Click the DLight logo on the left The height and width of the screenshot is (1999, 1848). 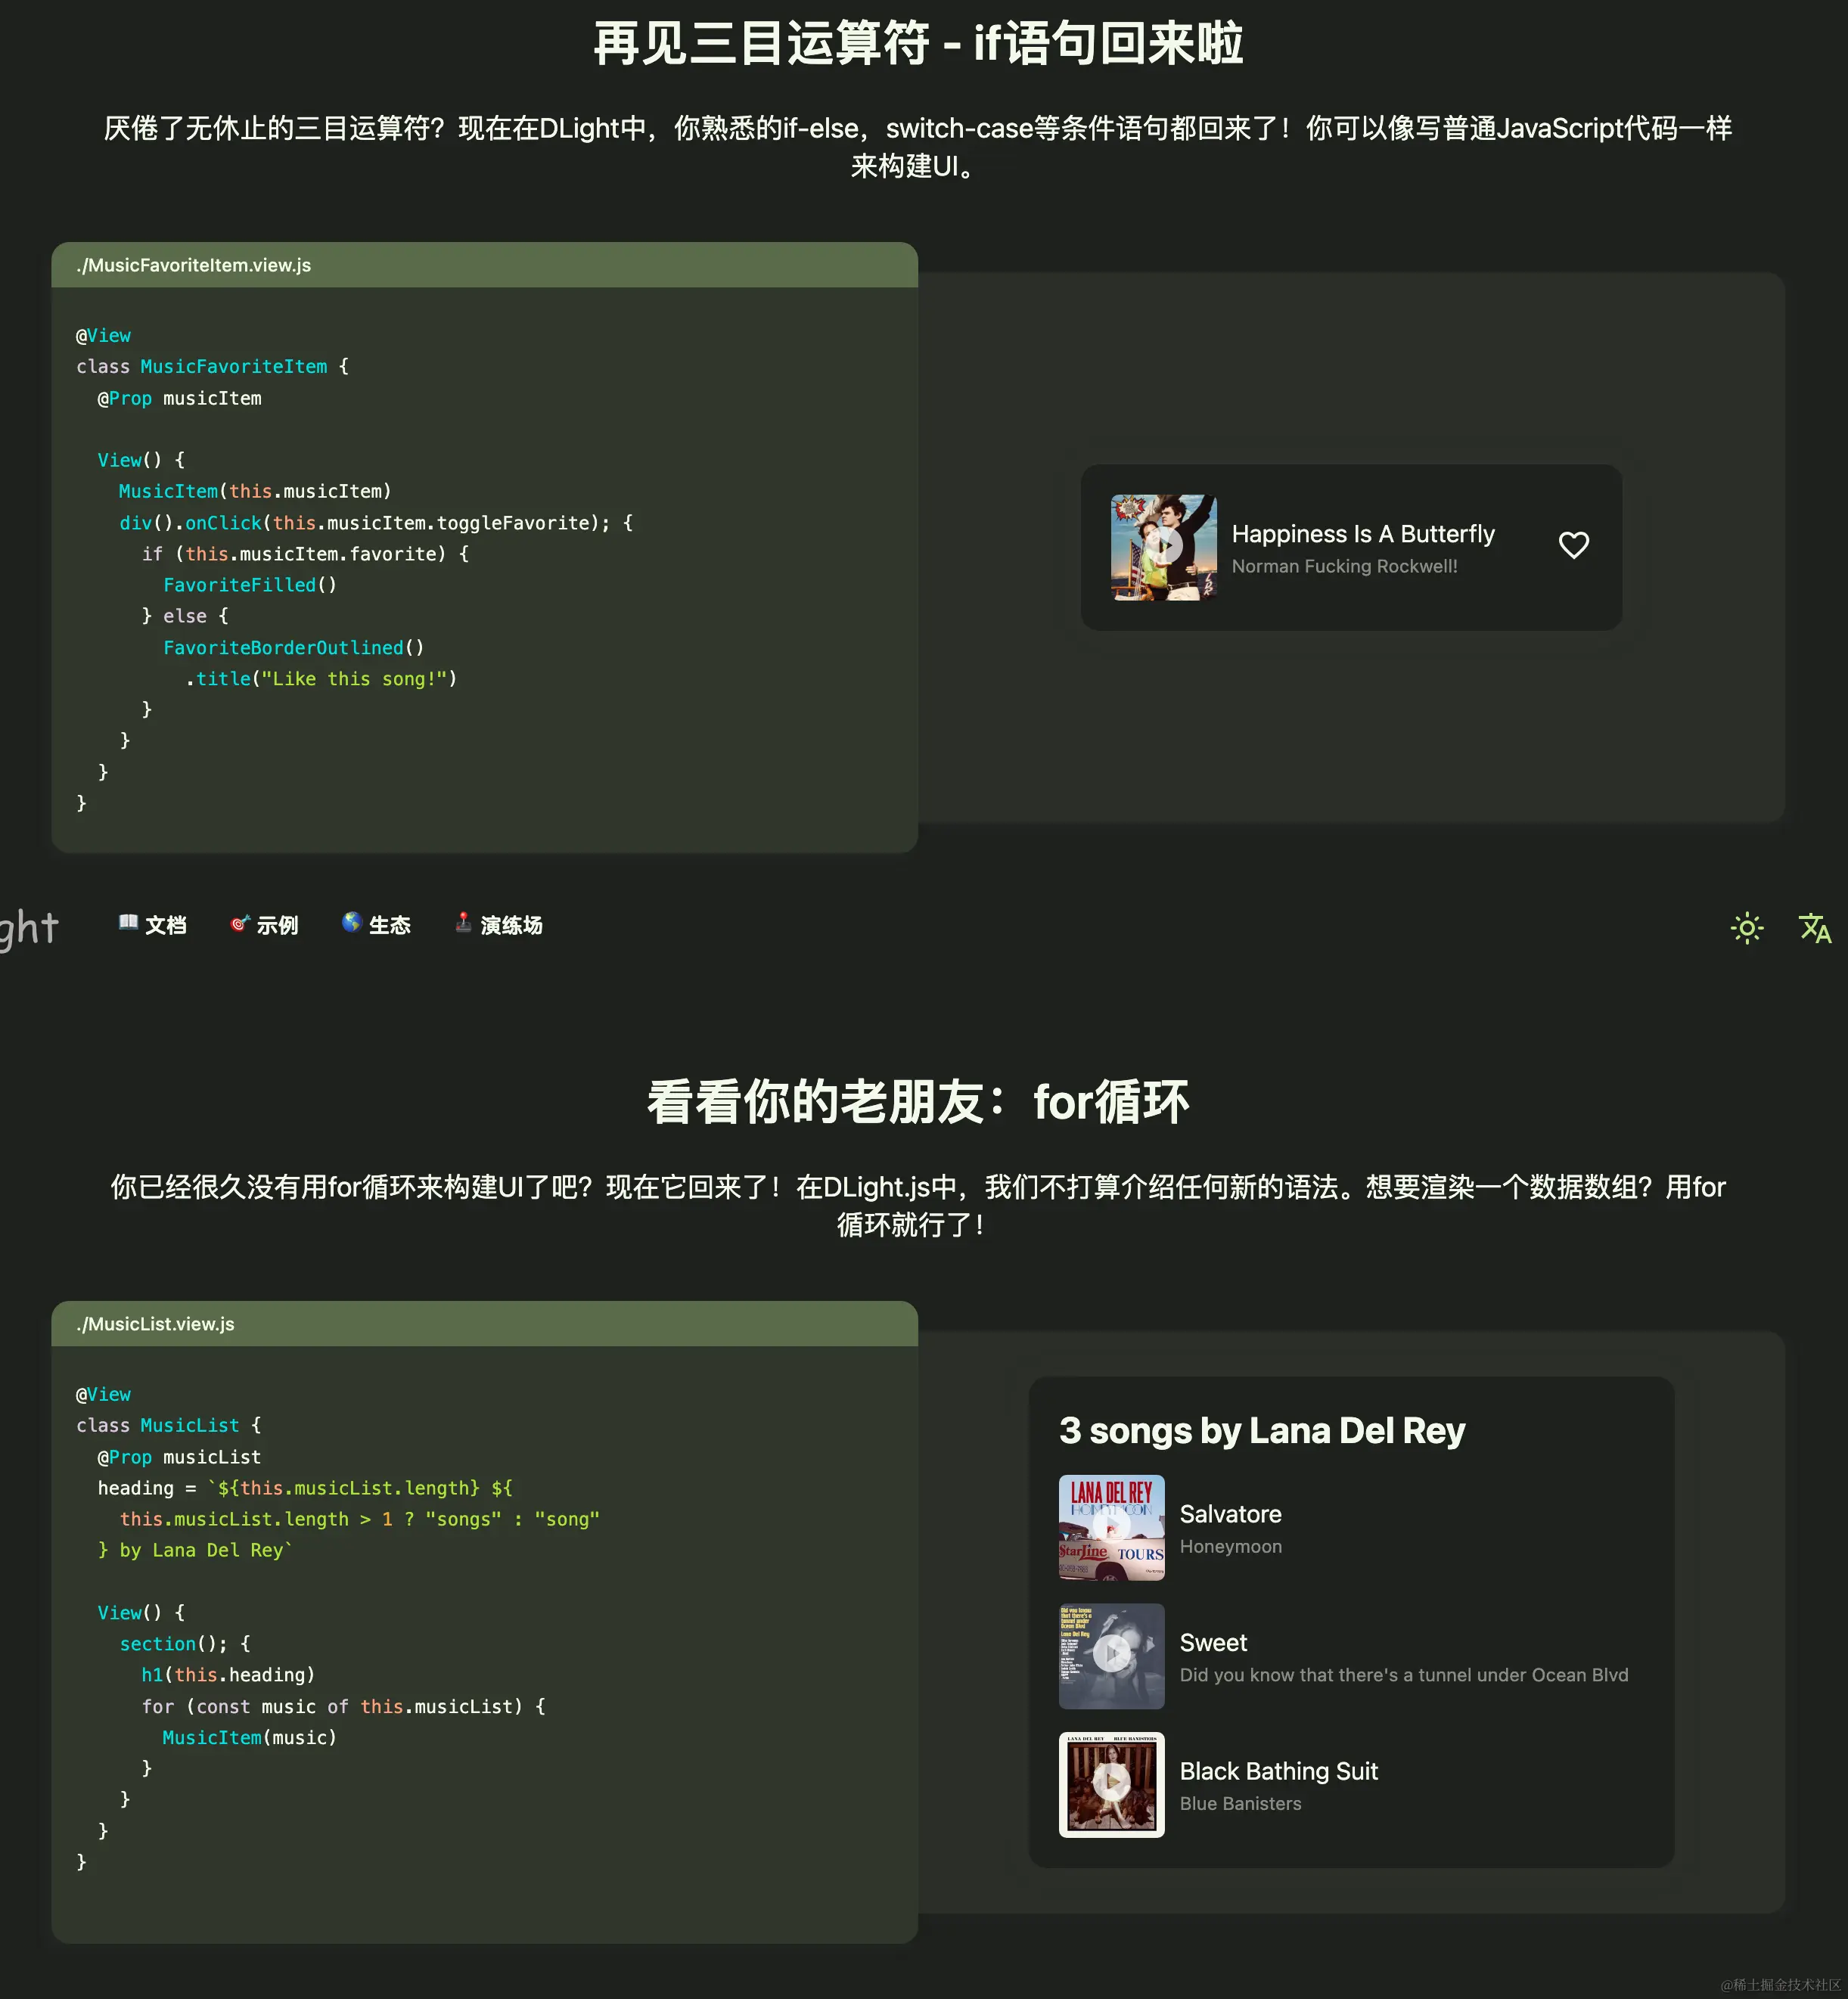click(27, 927)
